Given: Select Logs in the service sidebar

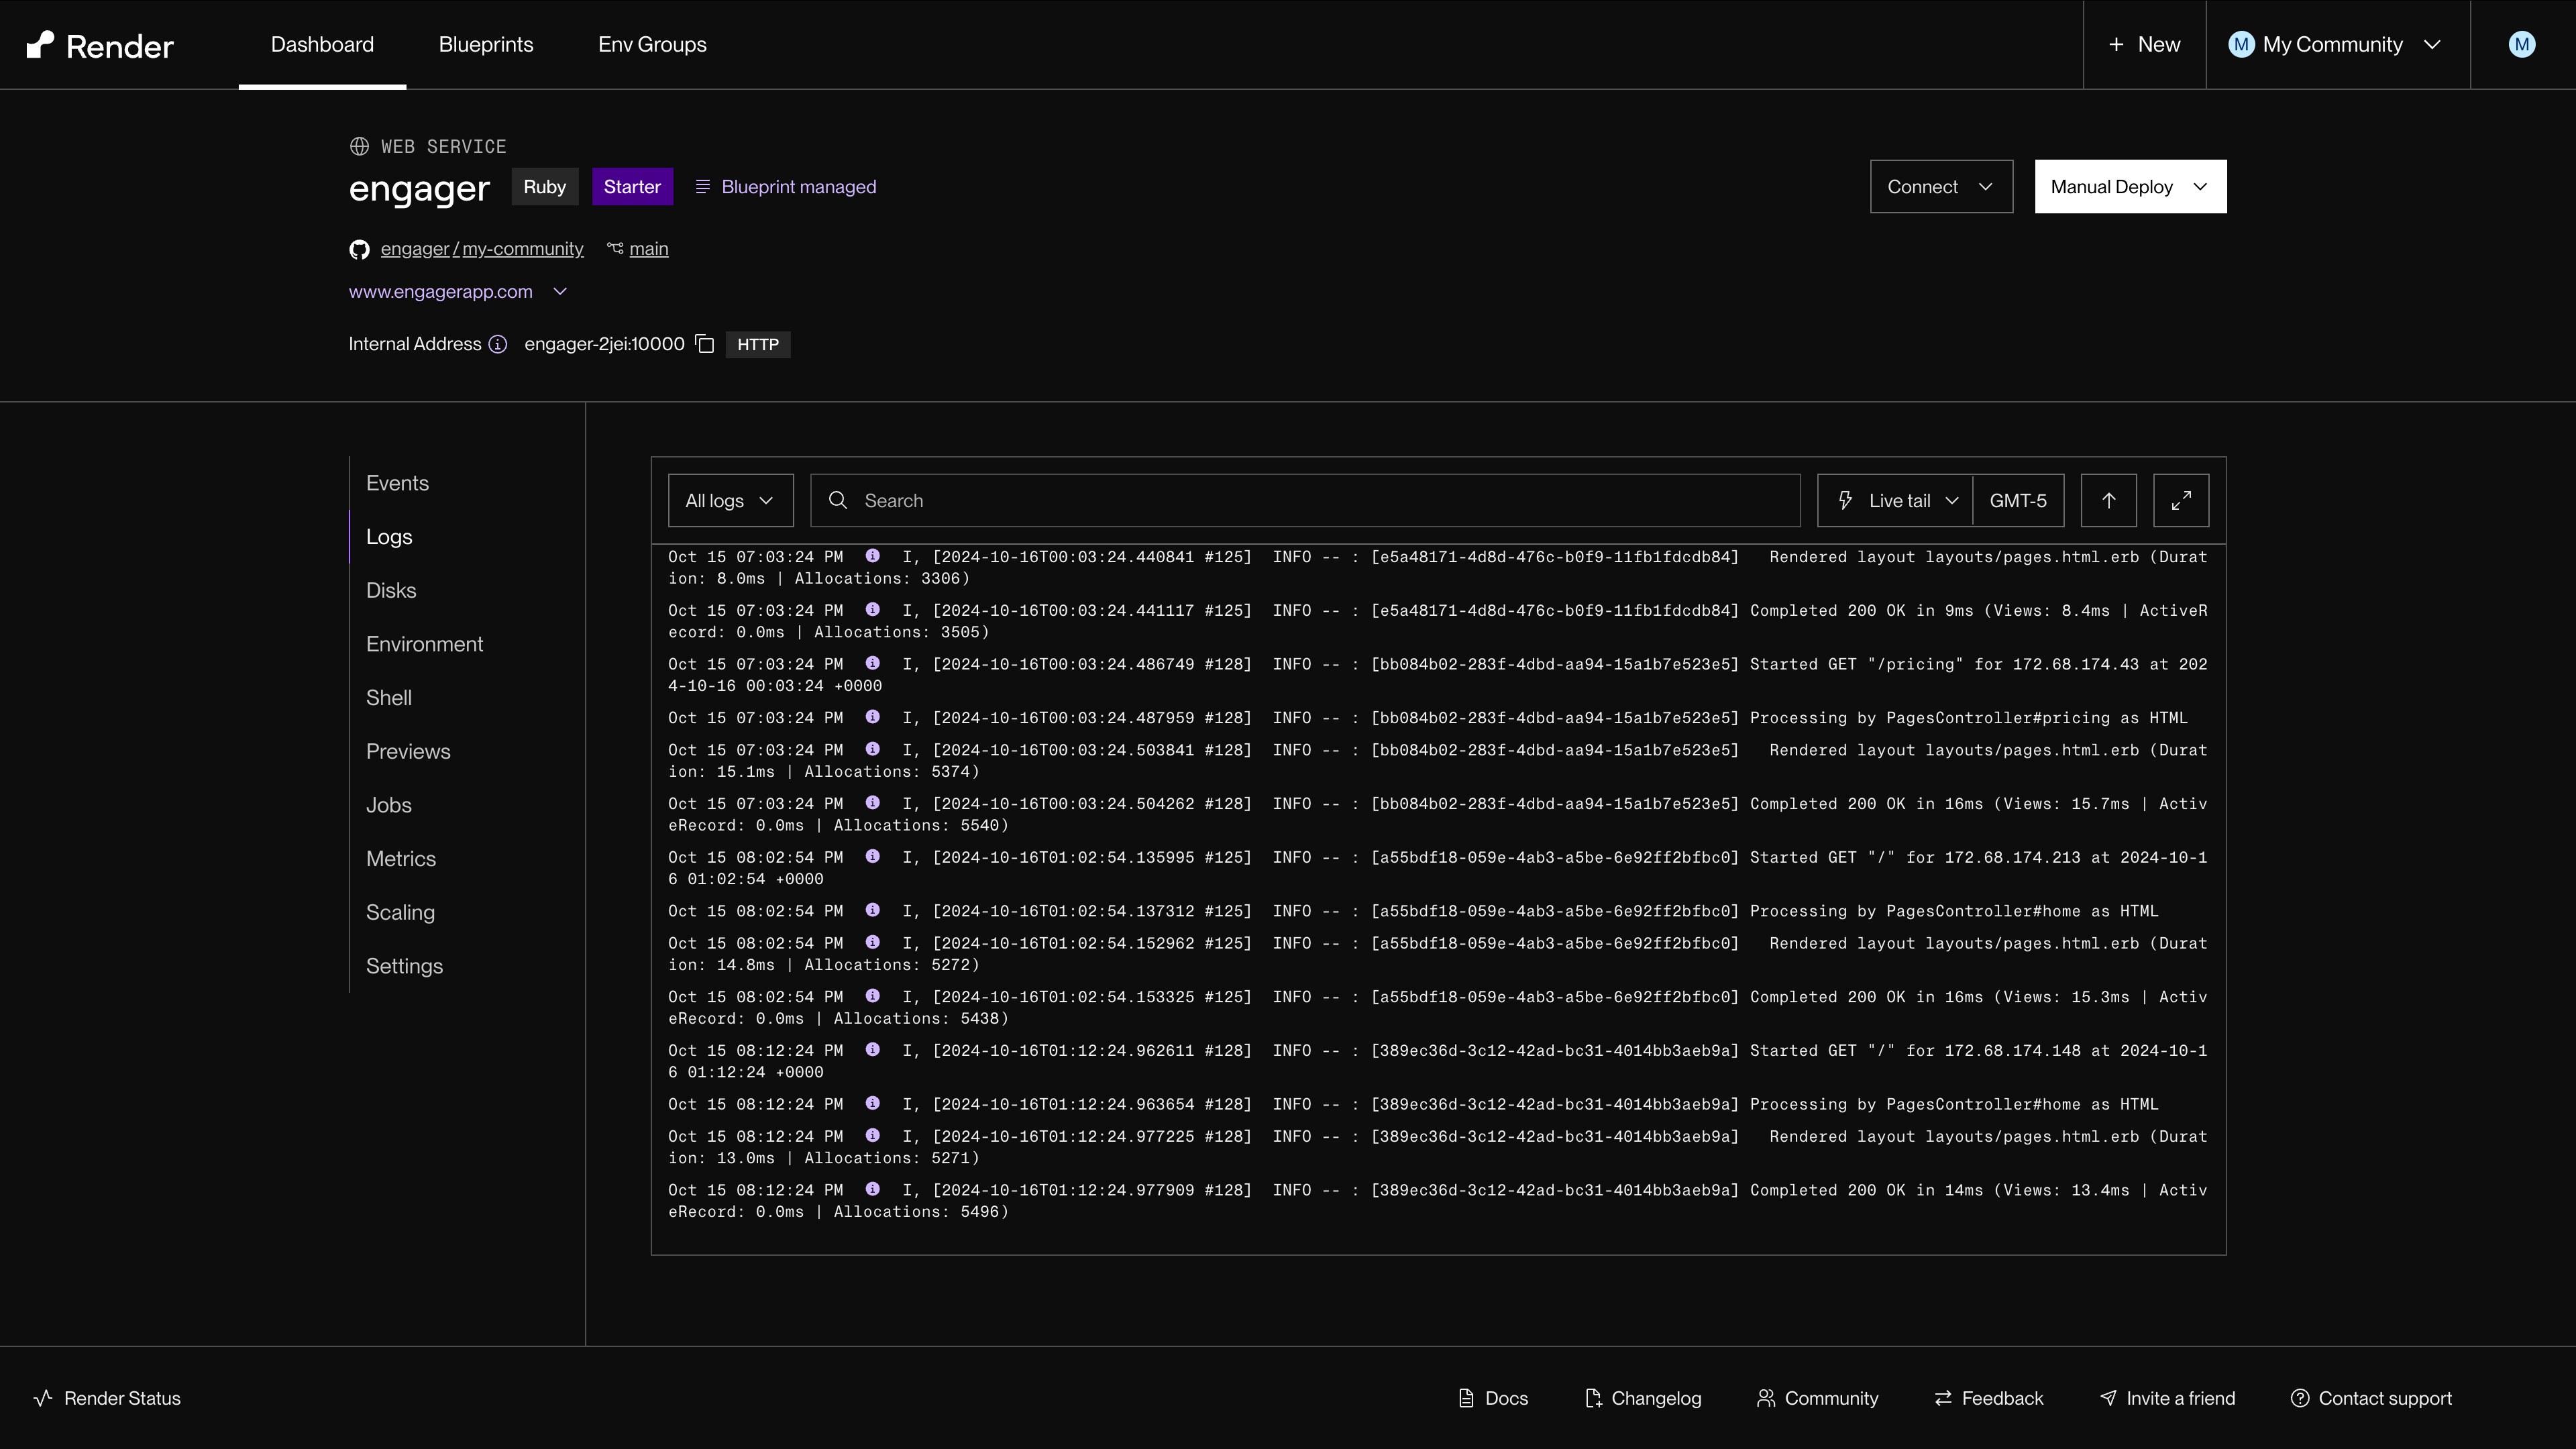Looking at the screenshot, I should pos(389,537).
